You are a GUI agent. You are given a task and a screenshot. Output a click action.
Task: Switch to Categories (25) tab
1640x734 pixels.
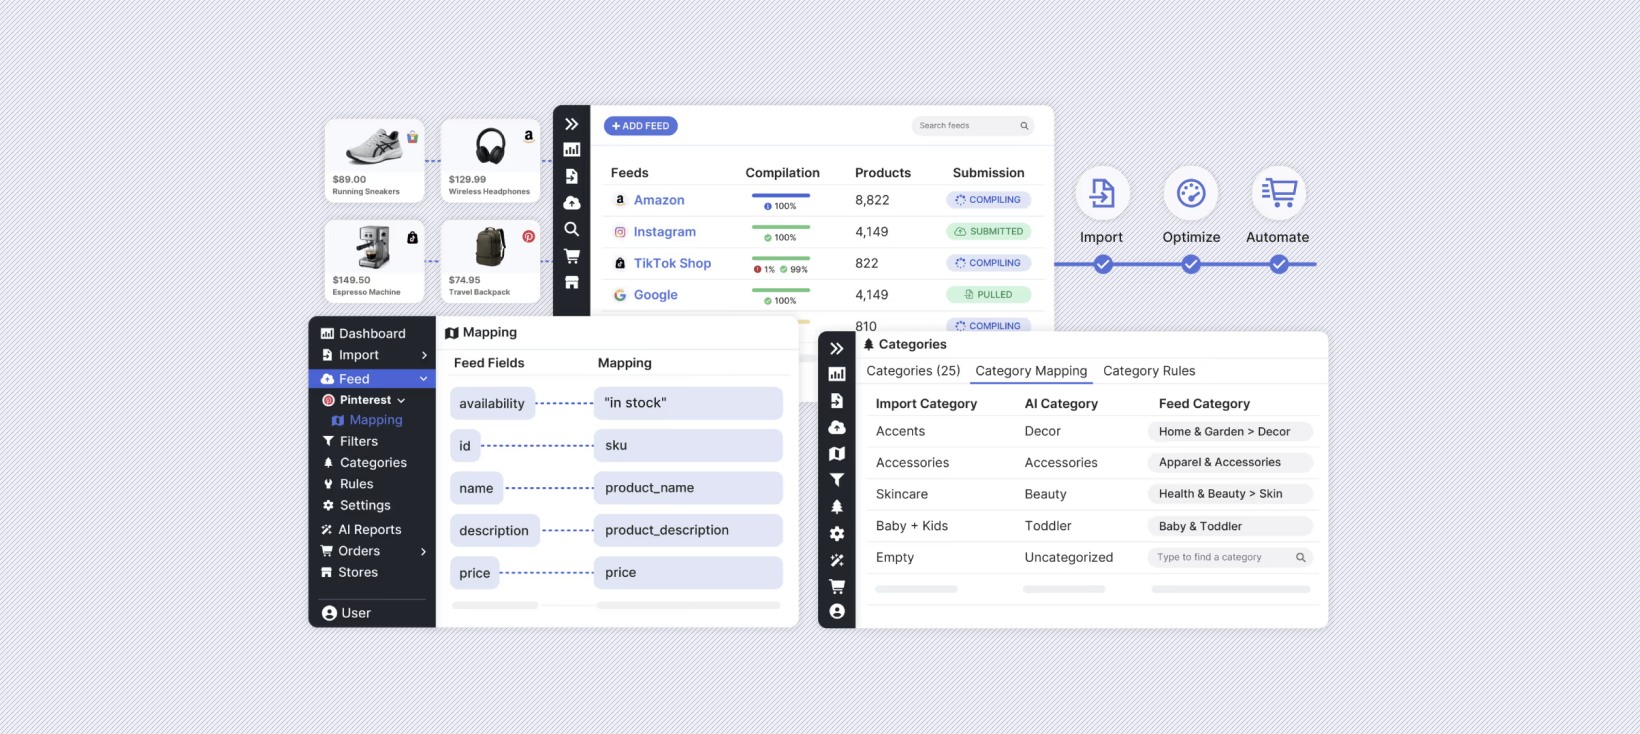click(x=913, y=371)
